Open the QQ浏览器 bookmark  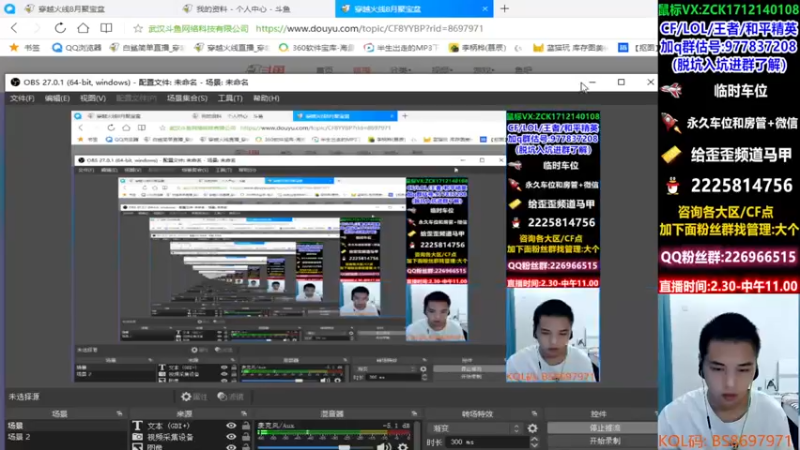[x=77, y=47]
